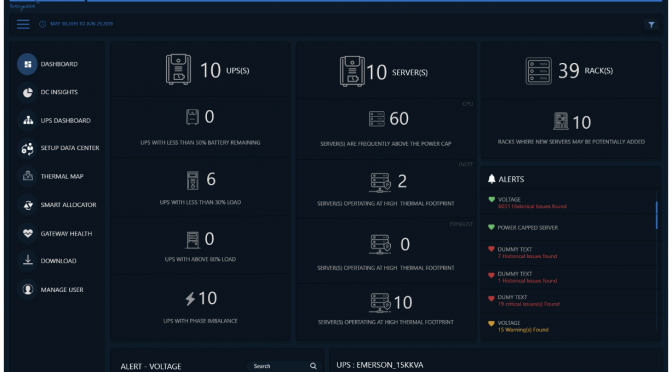This screenshot has height=372, width=672.
Task: Click the large Server(s) device icon
Action: (x=352, y=71)
